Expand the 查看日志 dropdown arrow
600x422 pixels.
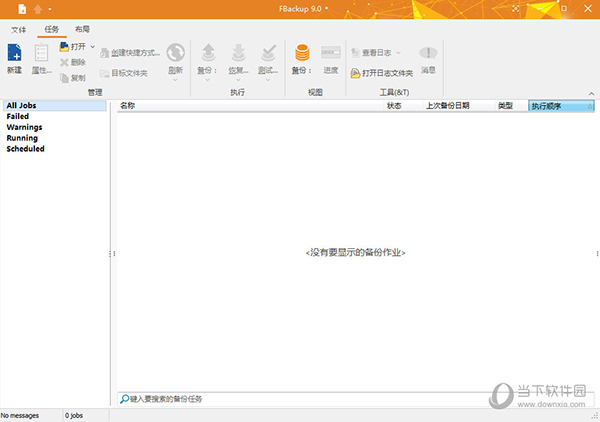coord(398,53)
